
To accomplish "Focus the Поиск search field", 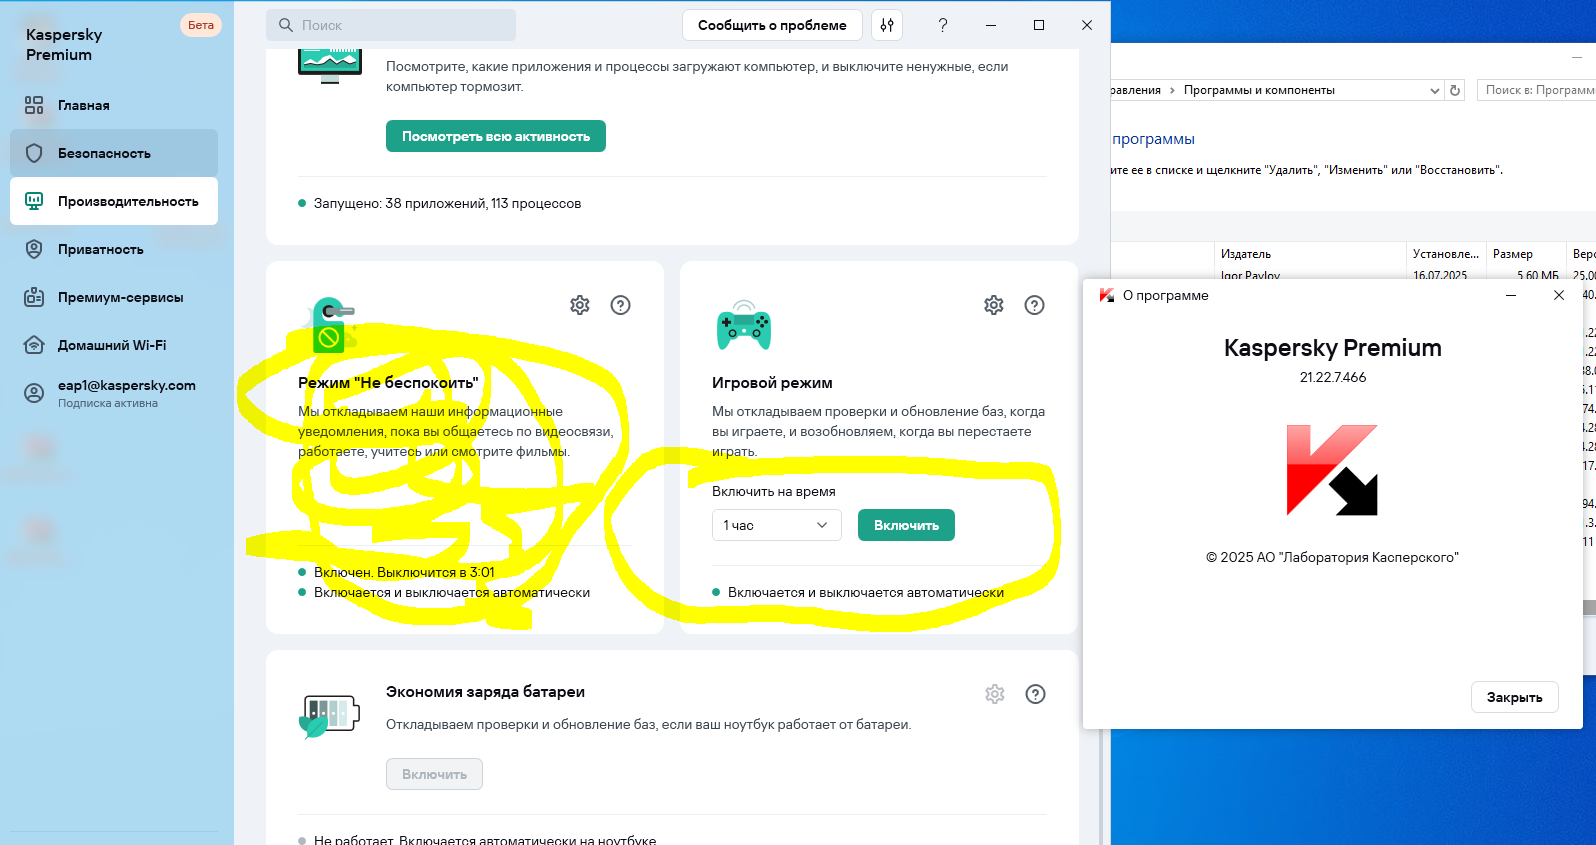I will point(391,25).
